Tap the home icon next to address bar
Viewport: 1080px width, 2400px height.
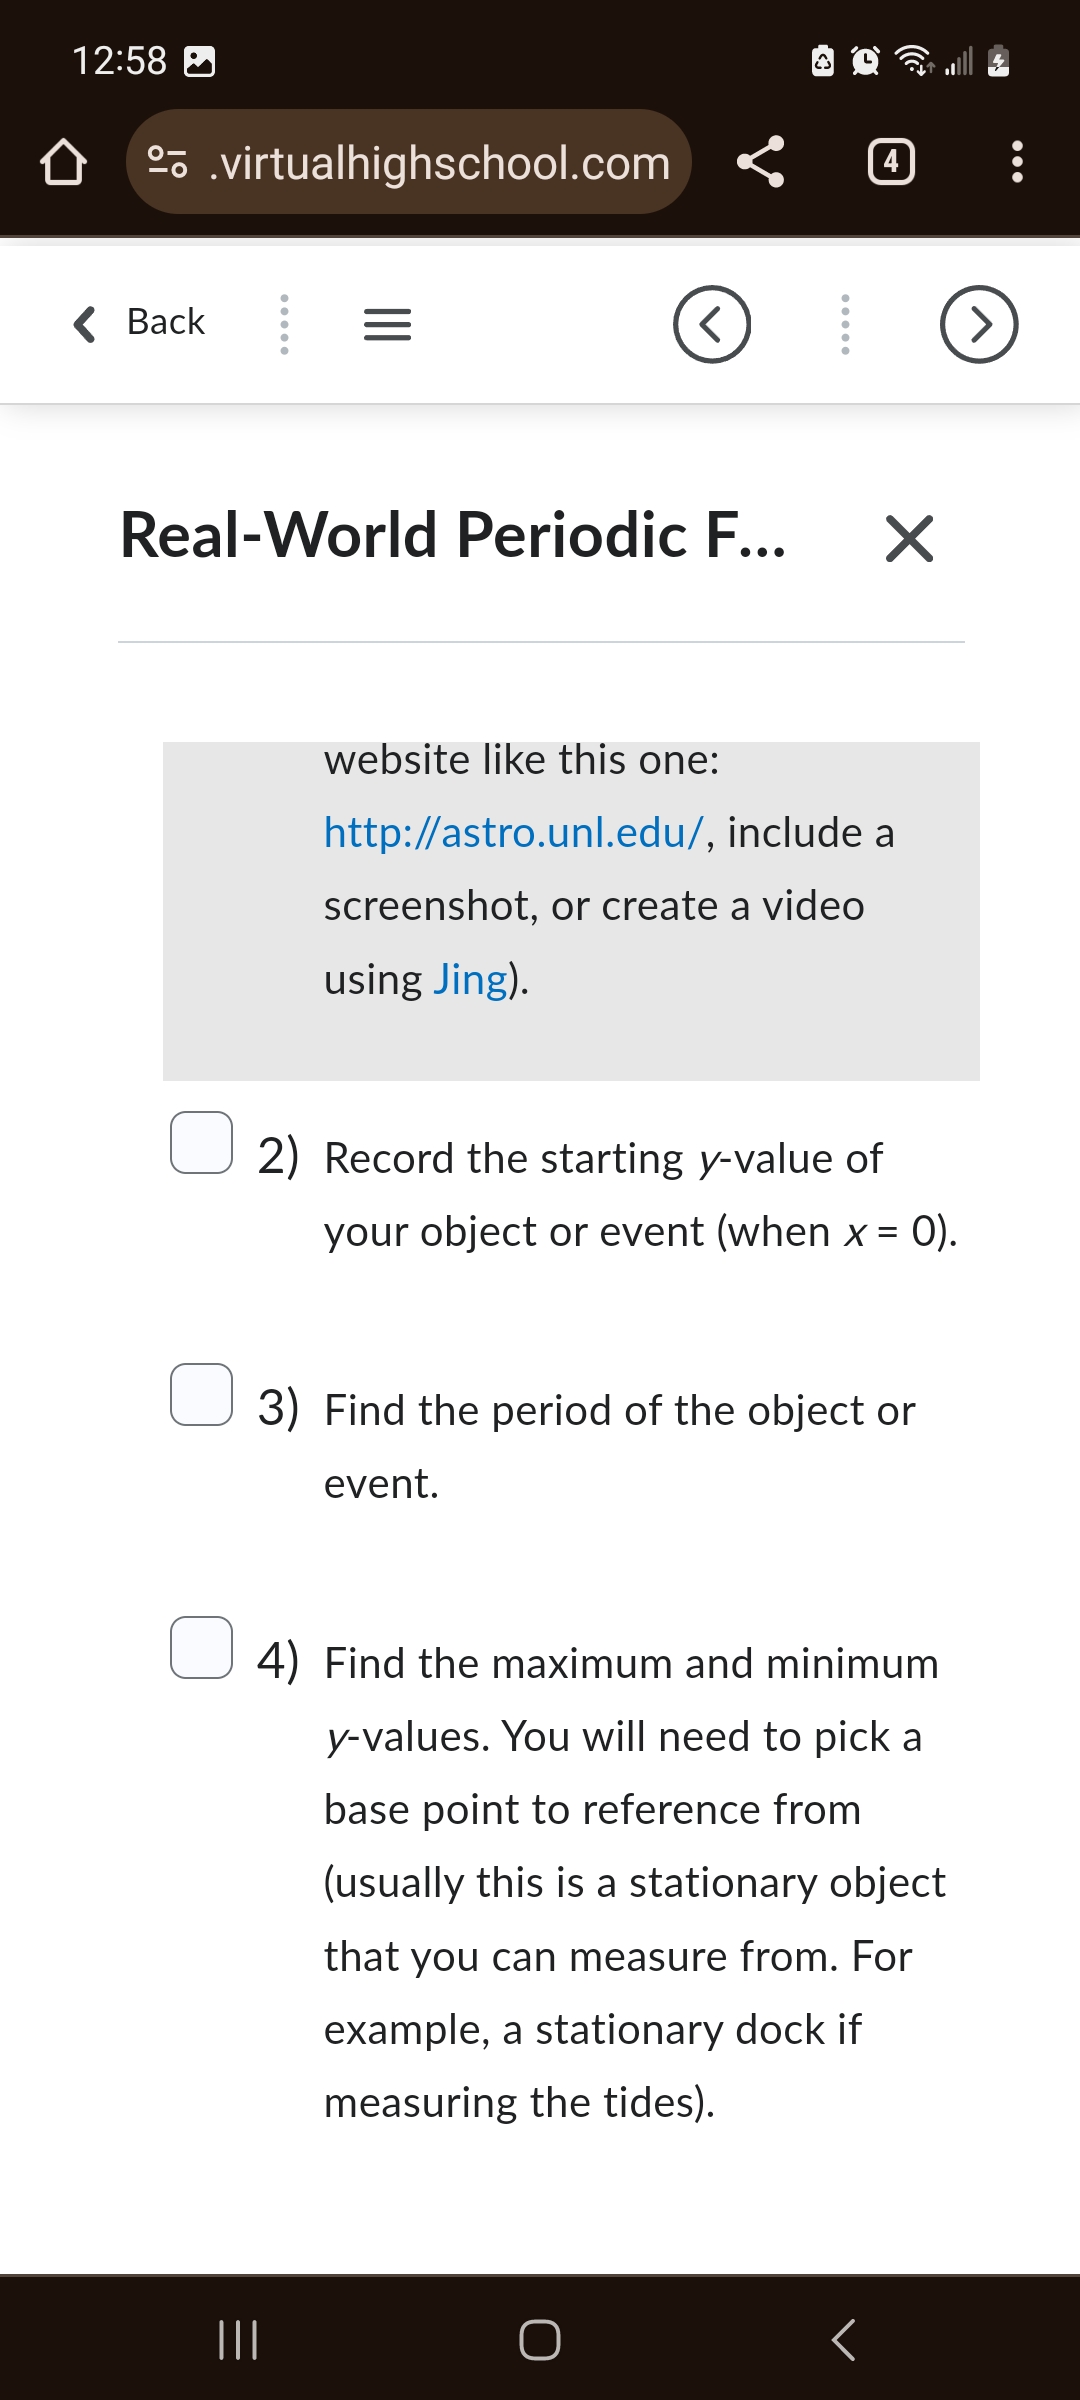pyautogui.click(x=63, y=162)
